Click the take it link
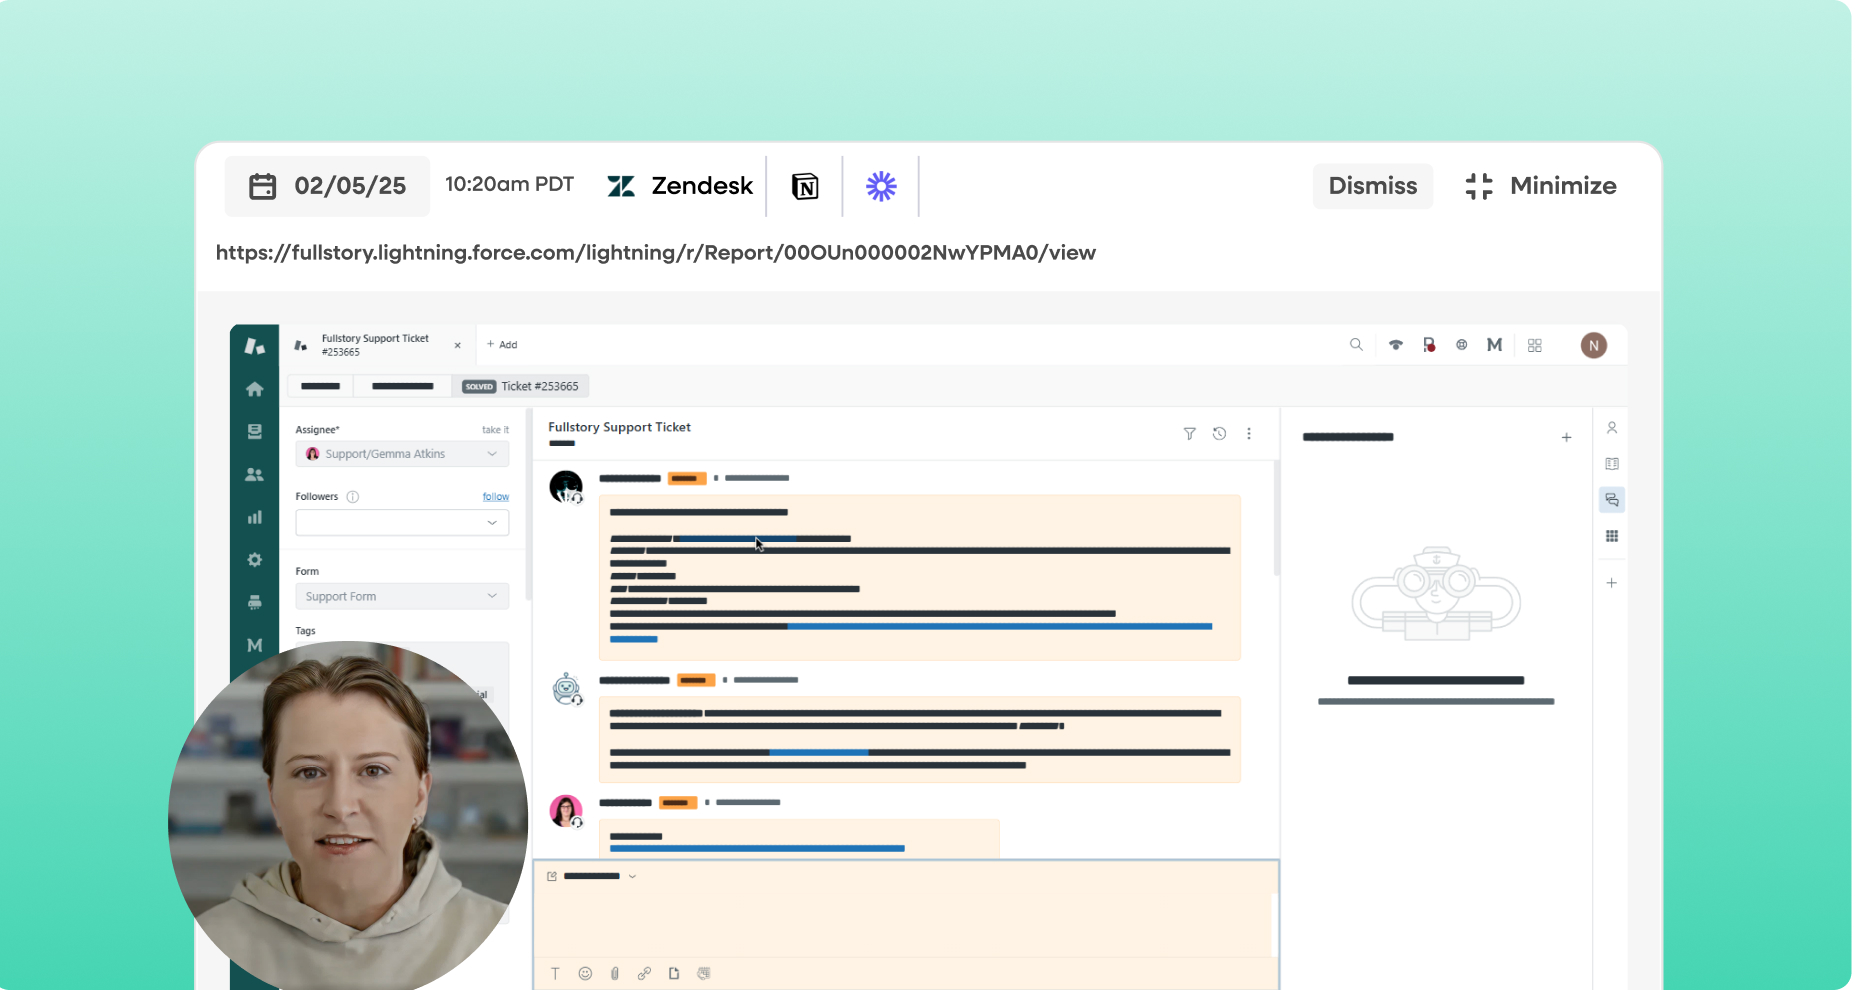This screenshot has width=1860, height=990. [x=495, y=430]
